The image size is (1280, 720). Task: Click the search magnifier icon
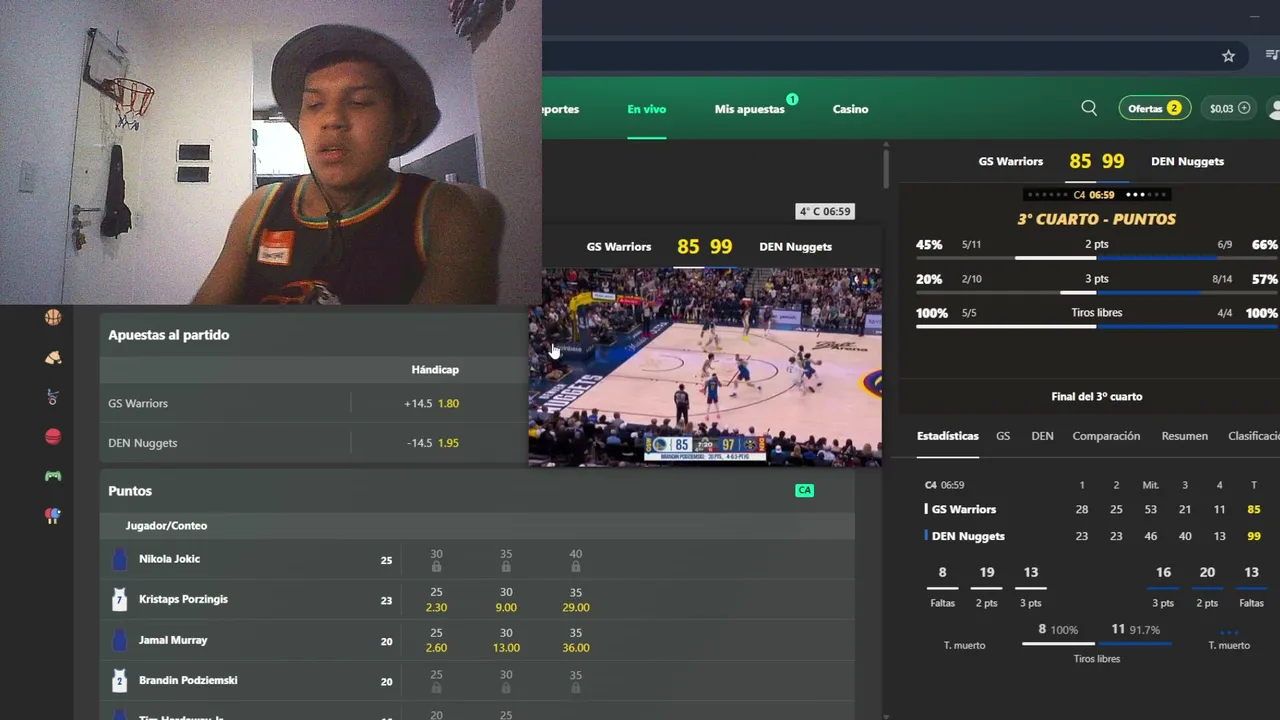point(1089,108)
